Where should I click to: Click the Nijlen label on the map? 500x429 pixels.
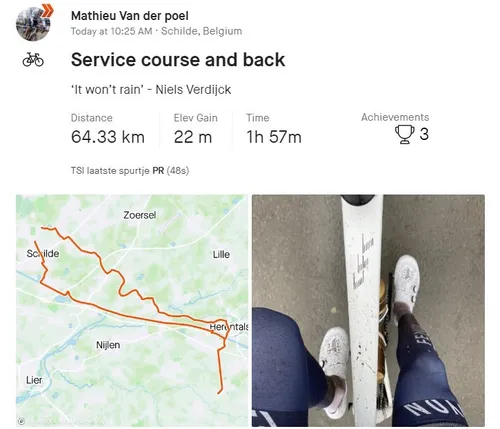point(108,345)
